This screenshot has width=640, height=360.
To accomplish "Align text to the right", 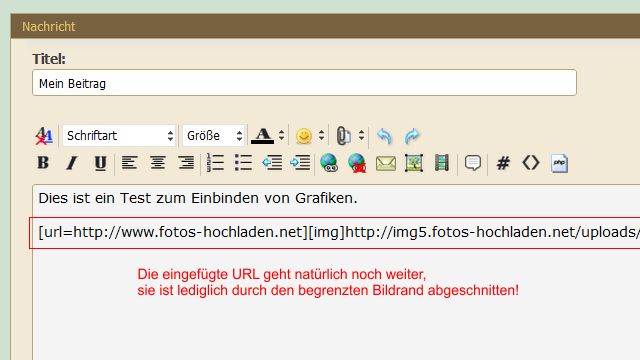I will tap(186, 163).
